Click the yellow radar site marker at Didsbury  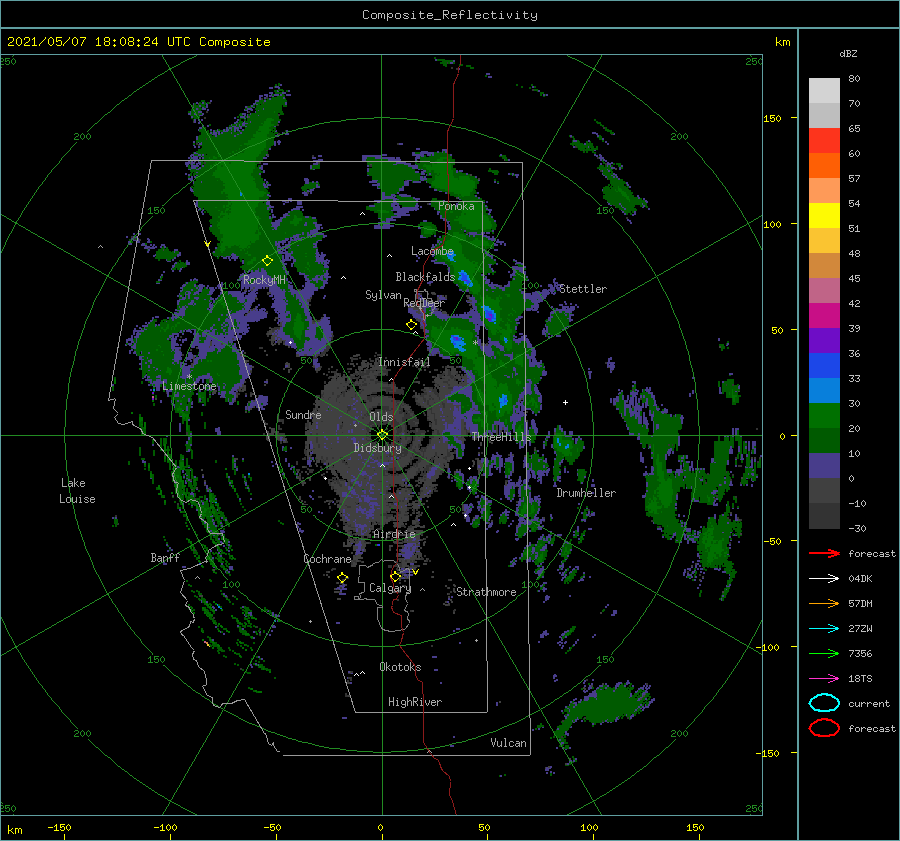382,435
